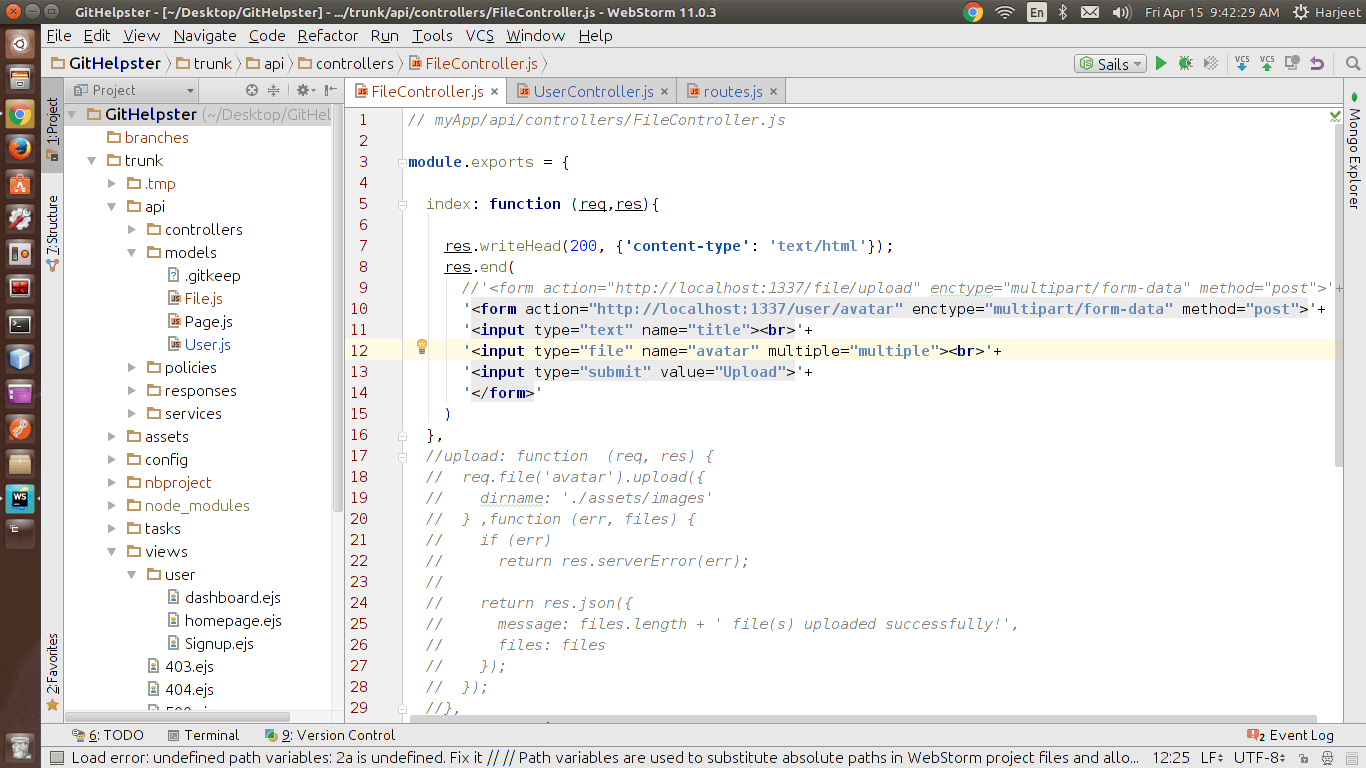This screenshot has width=1366, height=768.
Task: Click the LF line separator in status bar
Action: [1213, 758]
